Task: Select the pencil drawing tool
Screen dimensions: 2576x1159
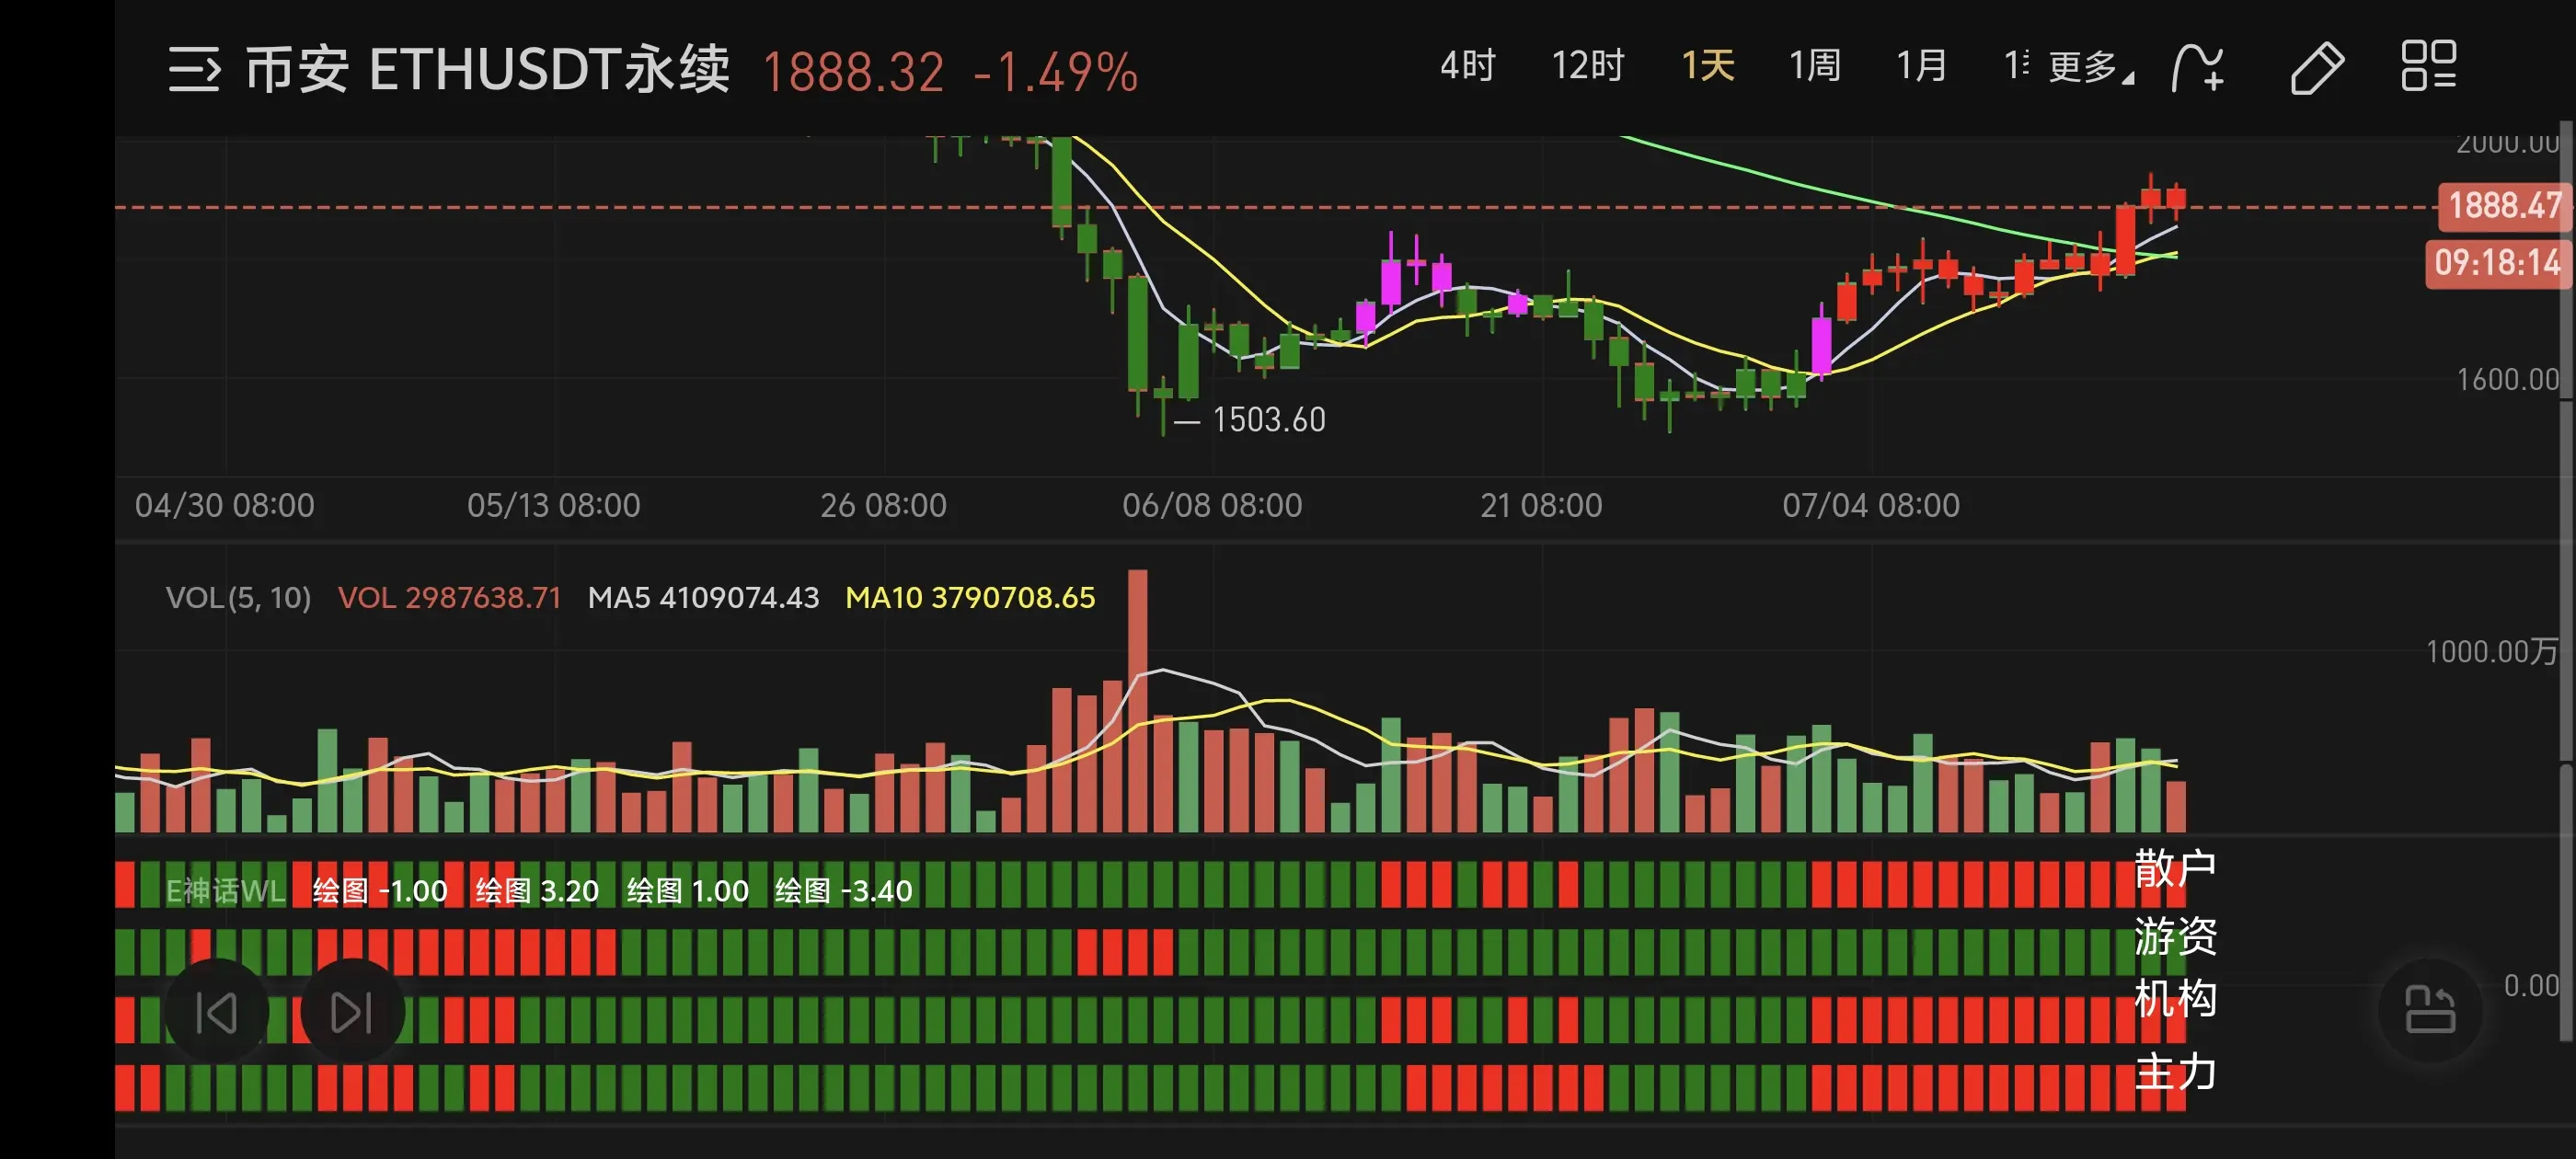Action: coord(2317,68)
